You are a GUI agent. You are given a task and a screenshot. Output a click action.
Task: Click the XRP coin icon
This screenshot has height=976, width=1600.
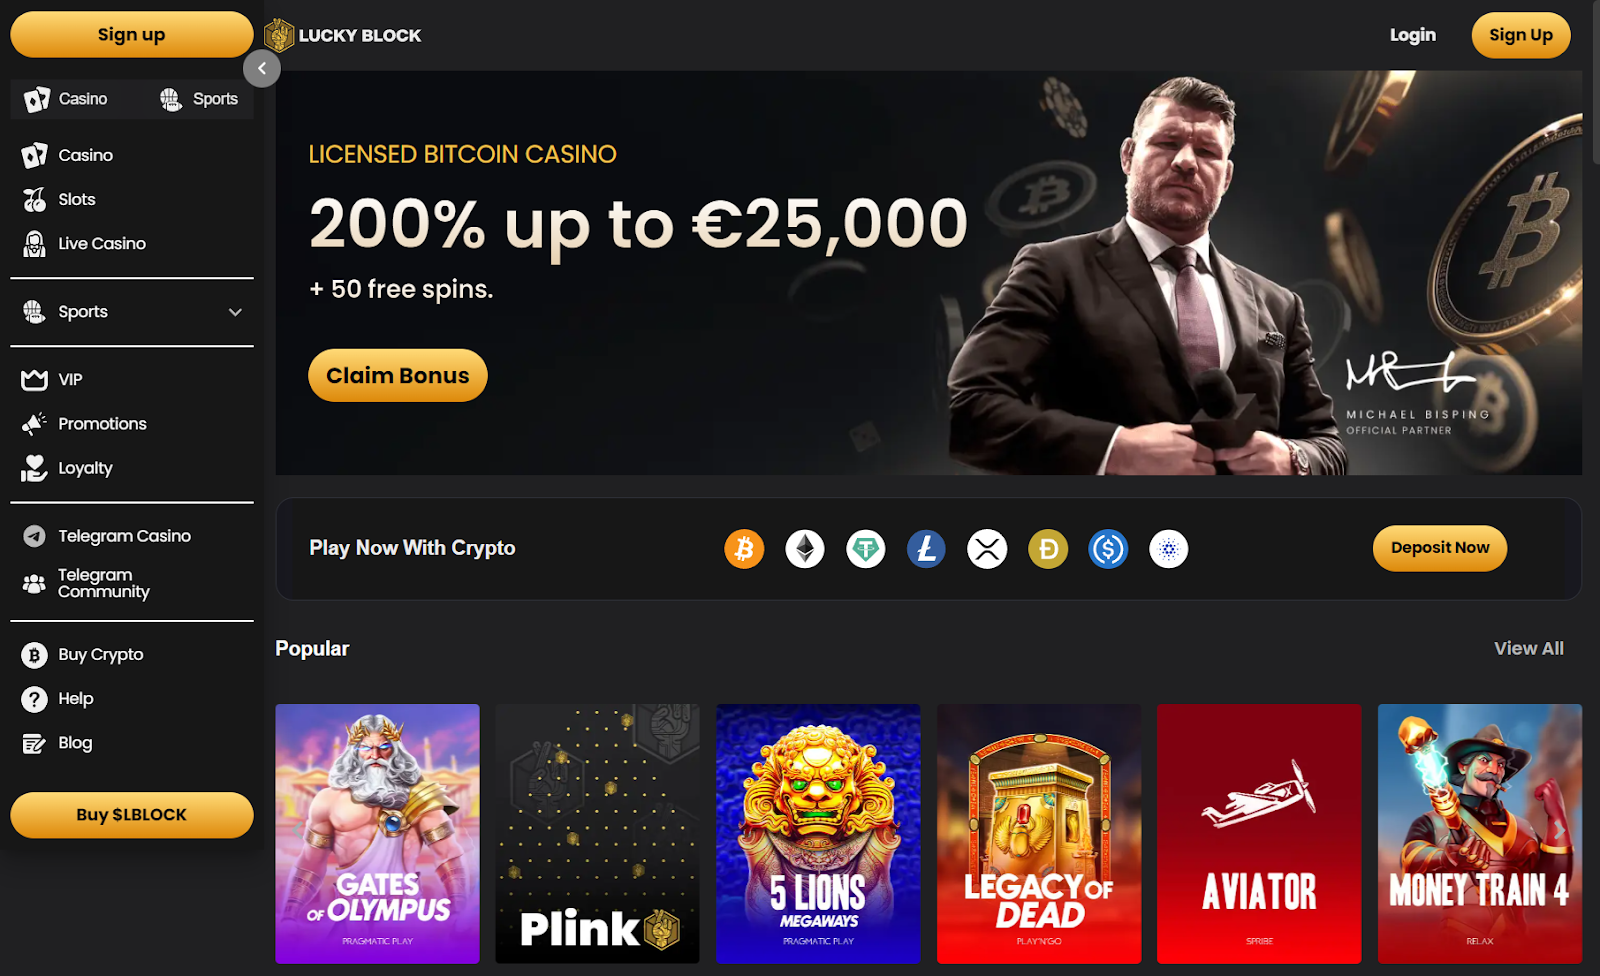(987, 549)
